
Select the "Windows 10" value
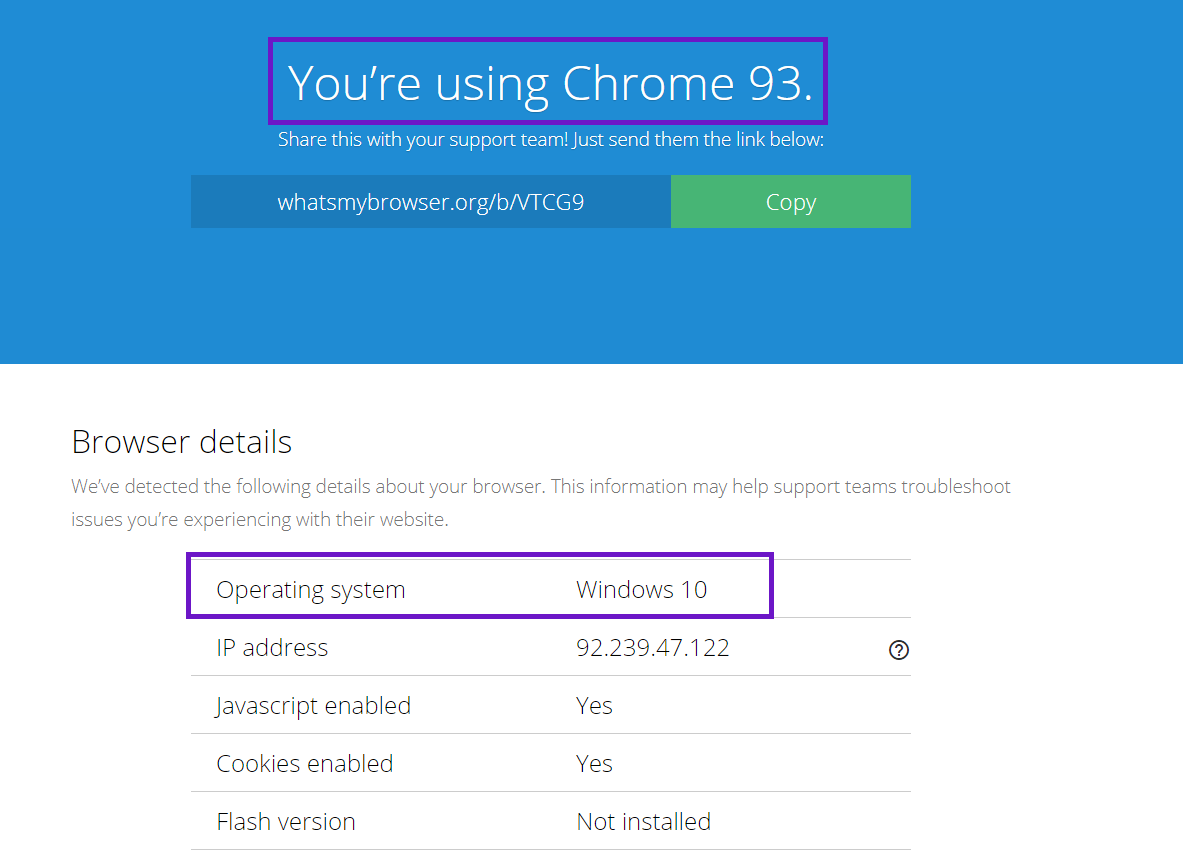click(641, 589)
